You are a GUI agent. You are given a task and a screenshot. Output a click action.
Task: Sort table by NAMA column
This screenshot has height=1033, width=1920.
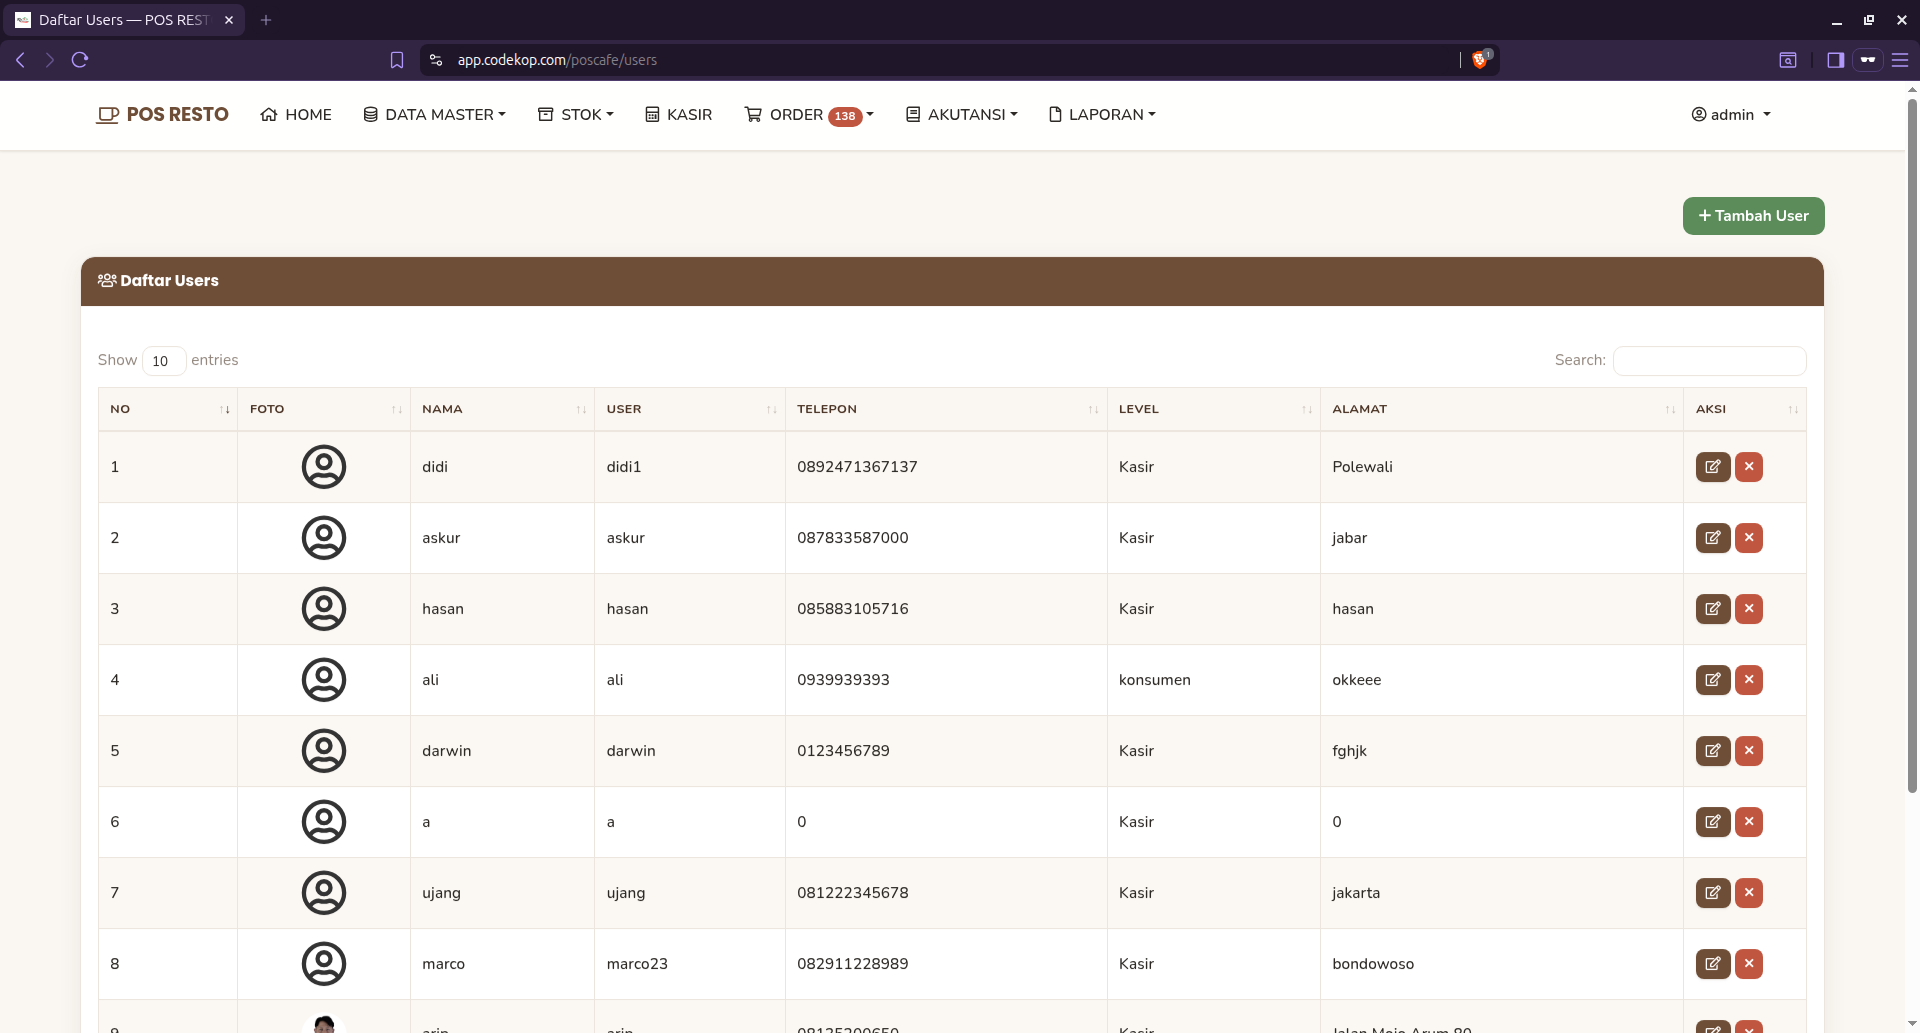[502, 409]
